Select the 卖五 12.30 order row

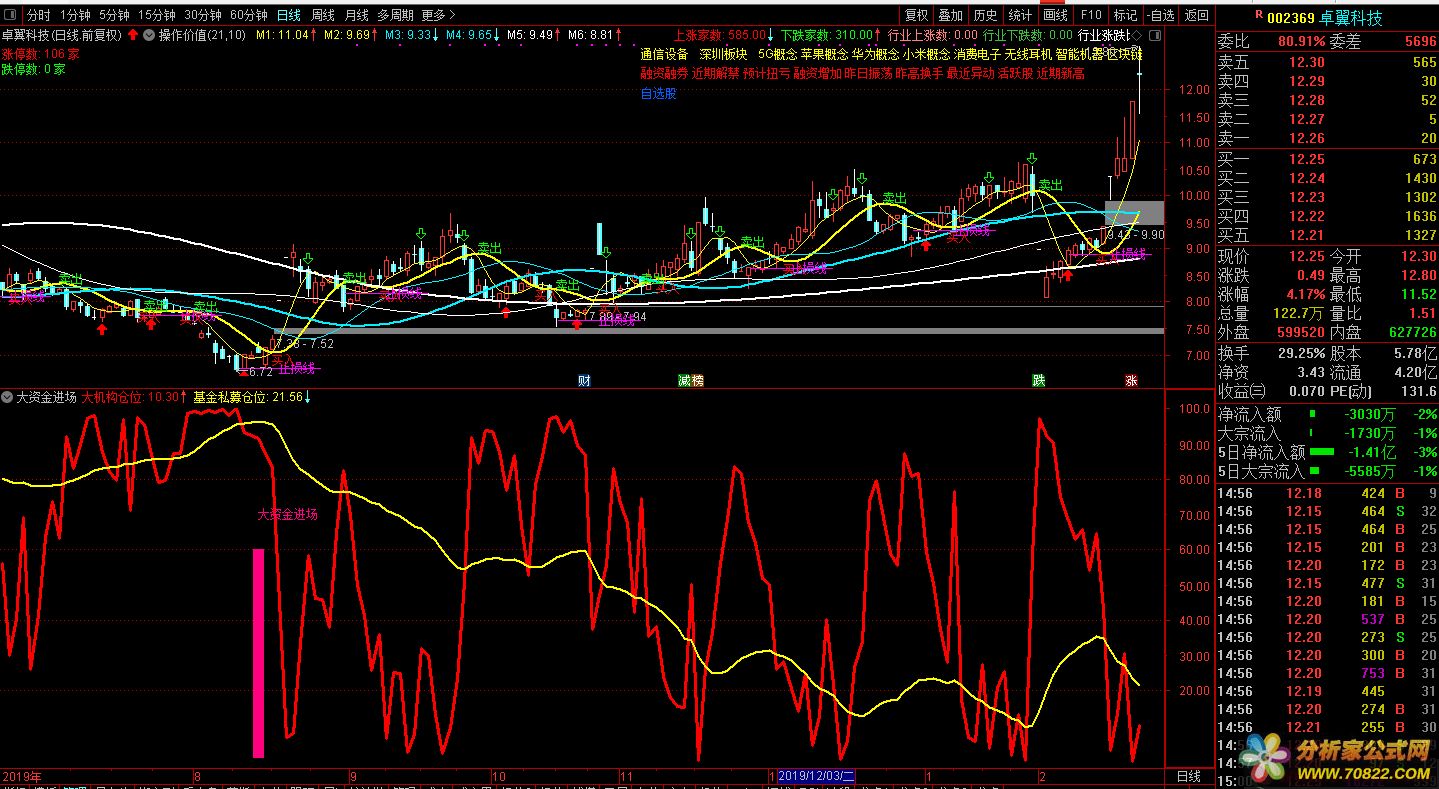(x=1327, y=62)
